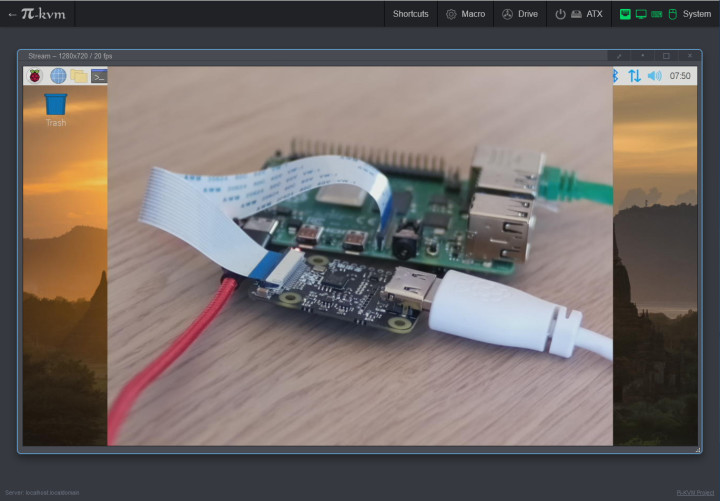Maximize the Stream window
The height and width of the screenshot is (501, 720).
pos(666,56)
